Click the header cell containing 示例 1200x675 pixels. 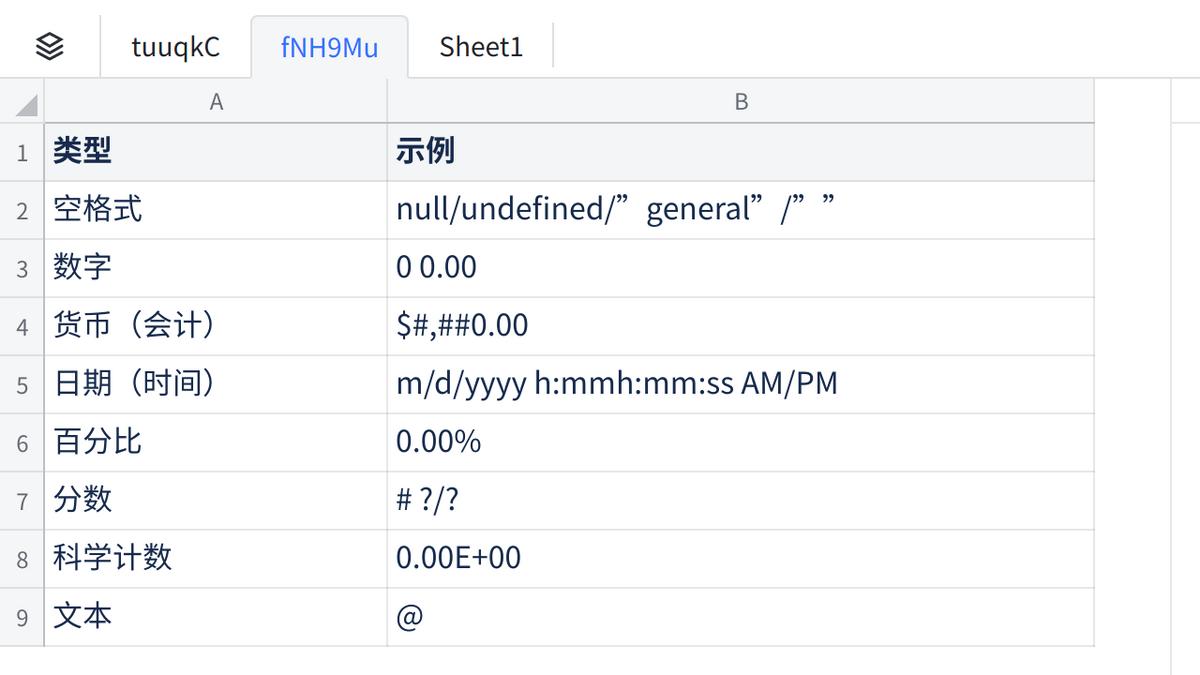pyautogui.click(x=740, y=151)
